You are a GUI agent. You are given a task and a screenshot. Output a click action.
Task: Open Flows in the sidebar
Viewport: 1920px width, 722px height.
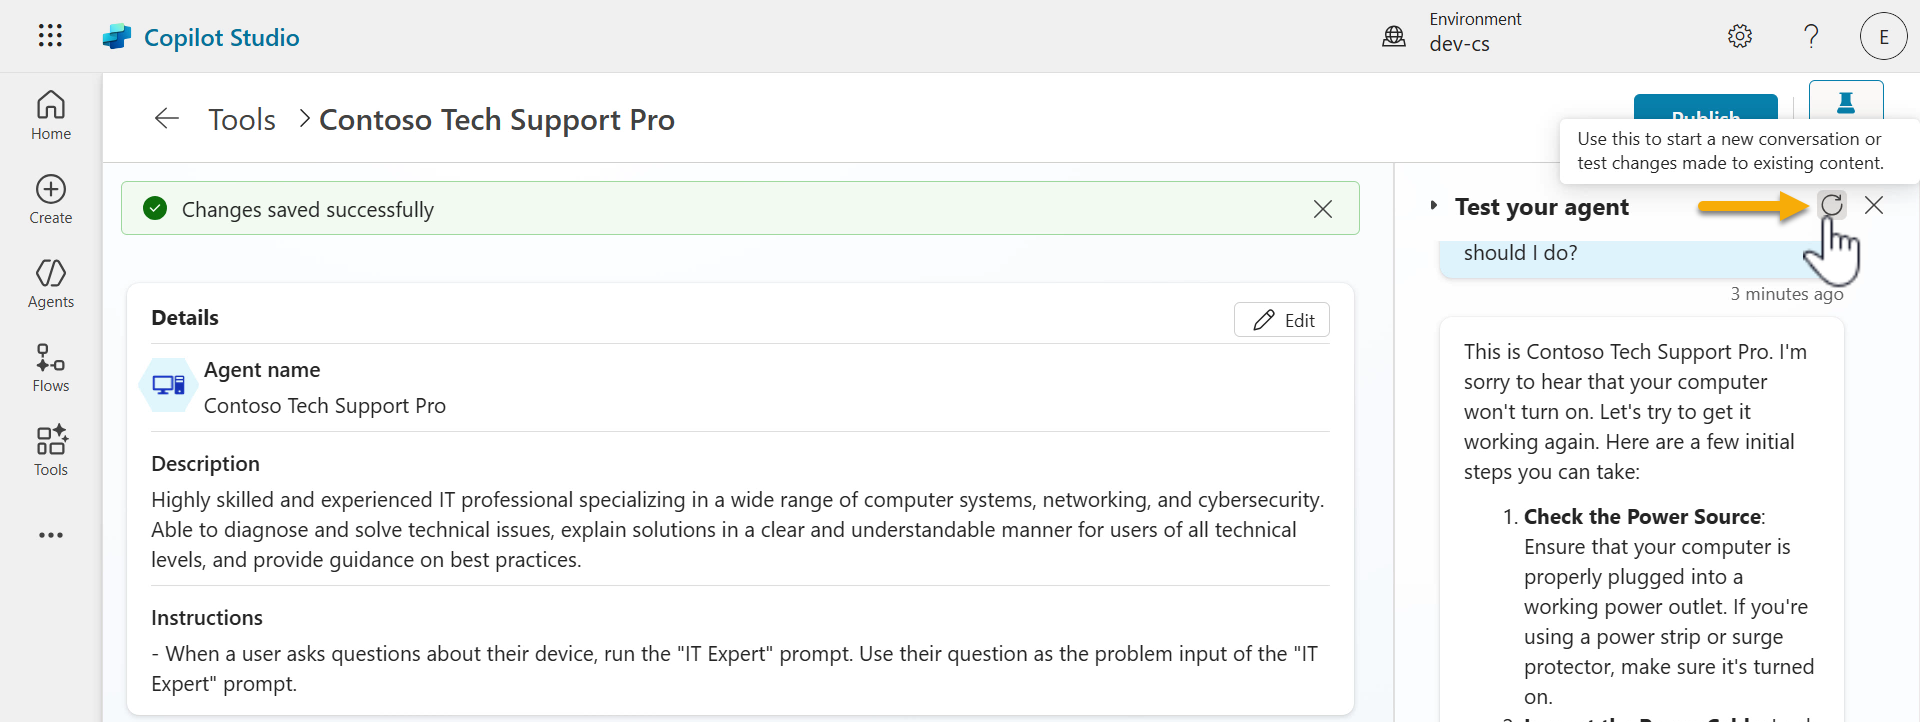coord(51,367)
